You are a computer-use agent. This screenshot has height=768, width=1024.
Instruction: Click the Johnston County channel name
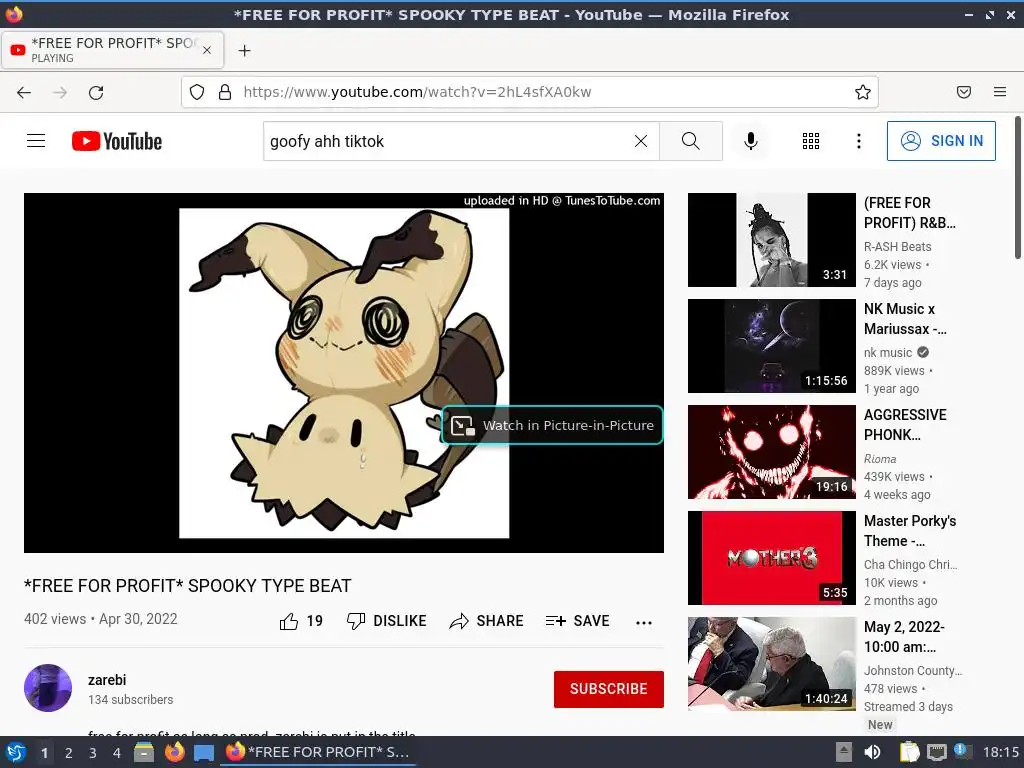point(913,671)
